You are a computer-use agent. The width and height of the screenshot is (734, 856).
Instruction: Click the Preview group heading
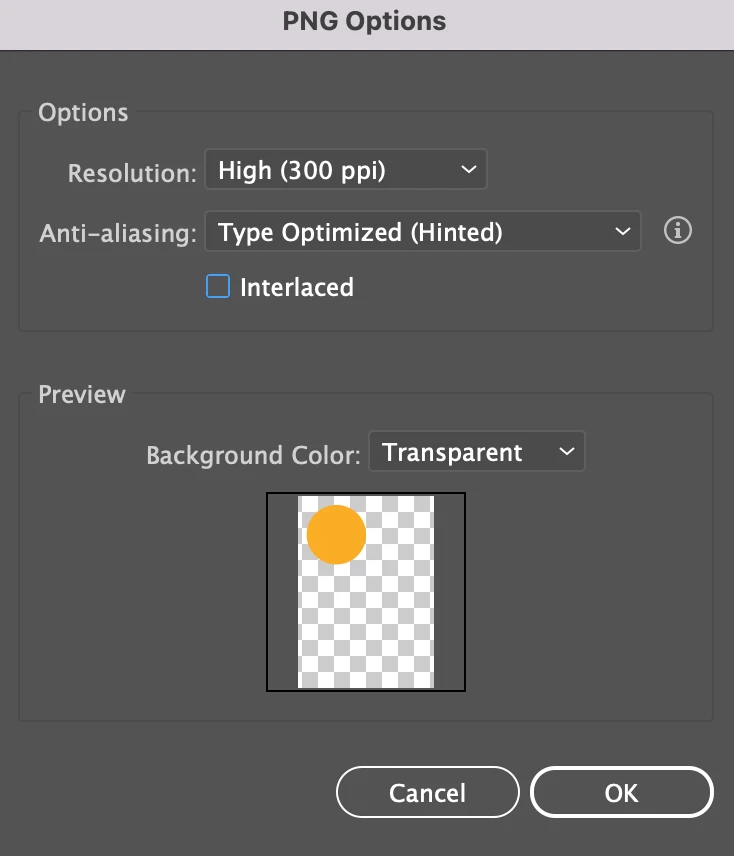click(x=82, y=394)
